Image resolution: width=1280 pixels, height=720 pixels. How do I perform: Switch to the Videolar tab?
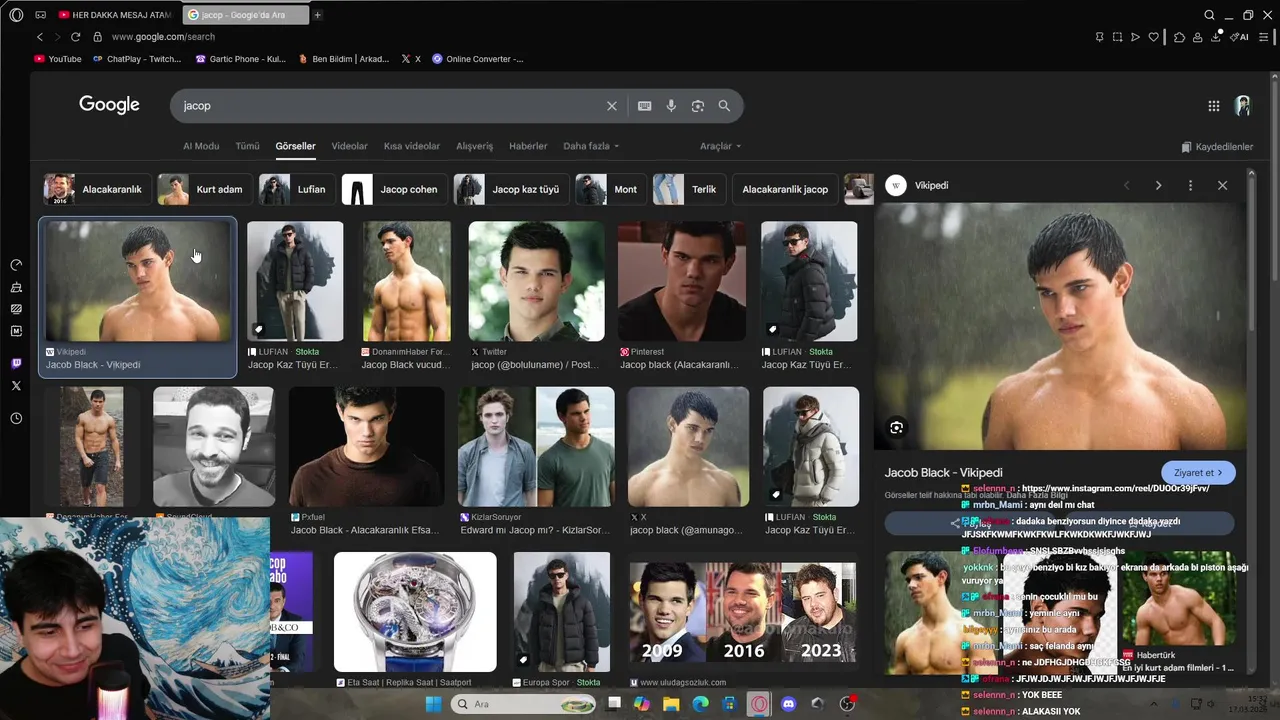[x=349, y=146]
